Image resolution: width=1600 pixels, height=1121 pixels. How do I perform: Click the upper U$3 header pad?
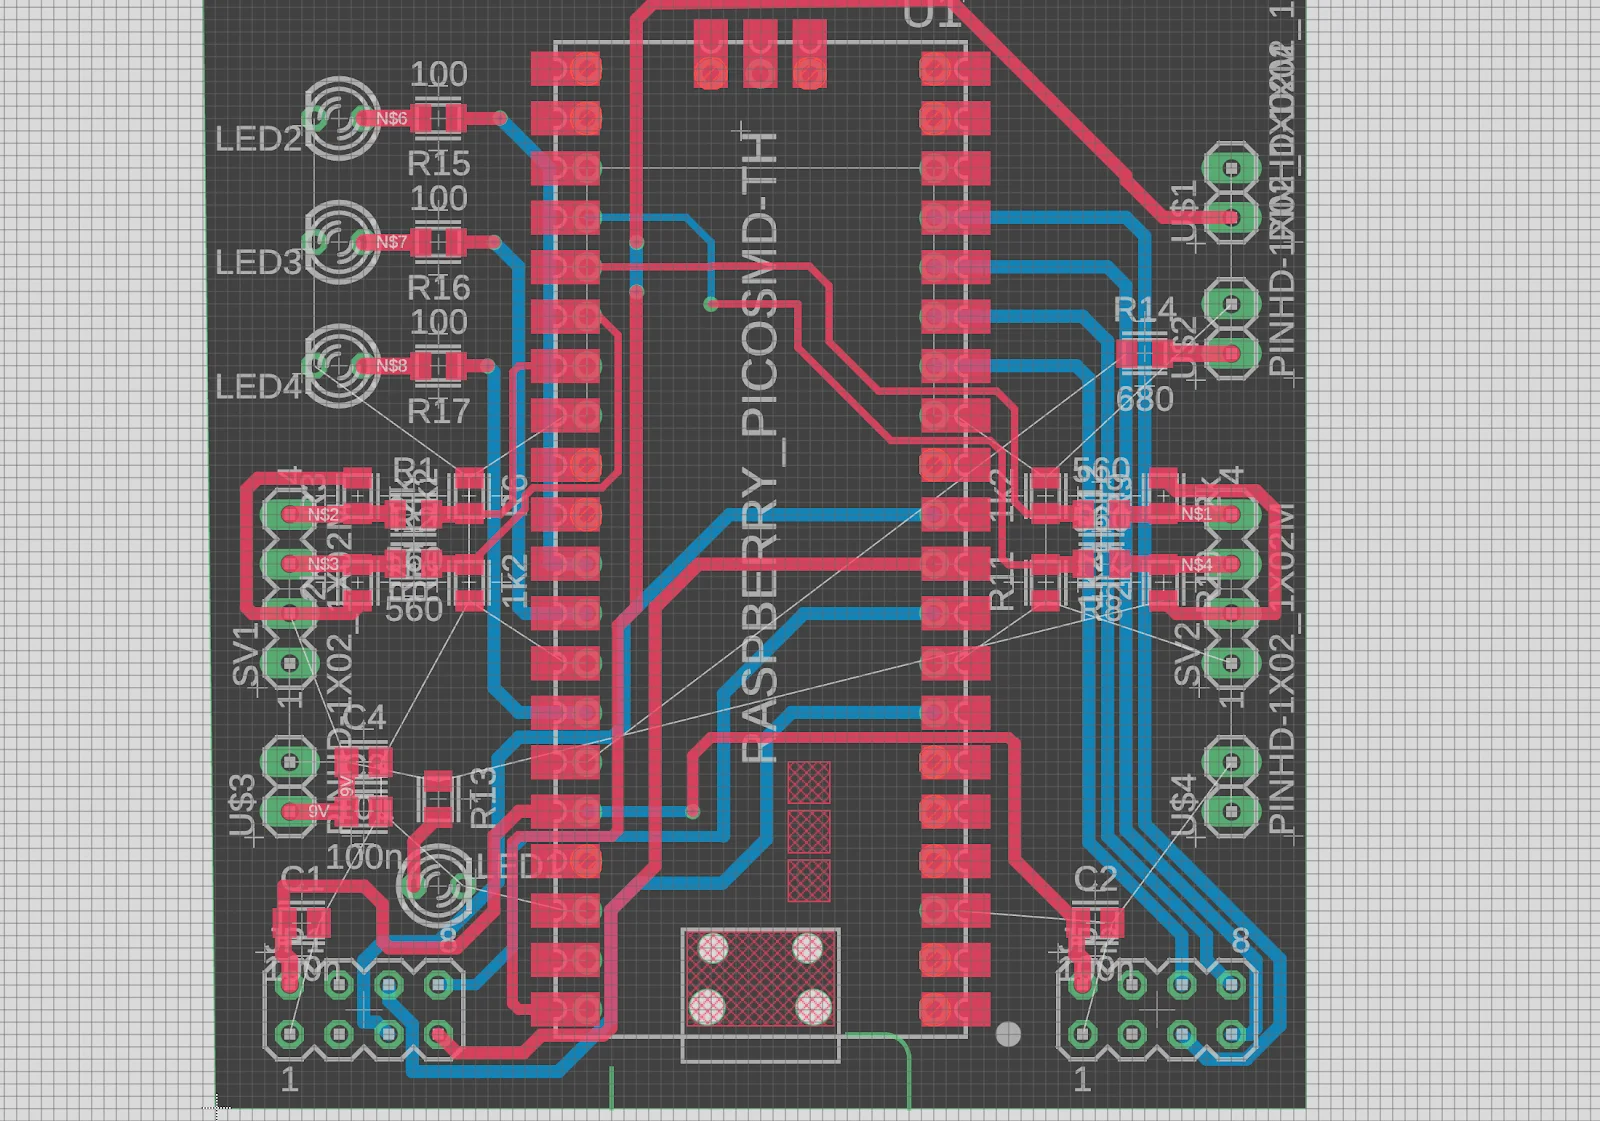click(289, 762)
